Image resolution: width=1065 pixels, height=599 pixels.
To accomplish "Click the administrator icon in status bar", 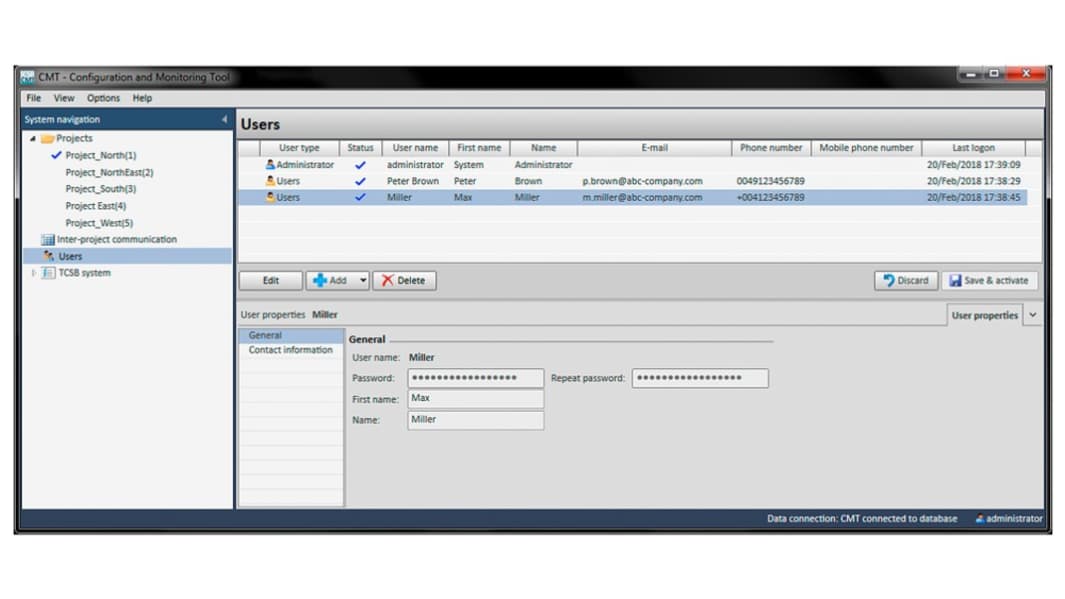I will (979, 519).
